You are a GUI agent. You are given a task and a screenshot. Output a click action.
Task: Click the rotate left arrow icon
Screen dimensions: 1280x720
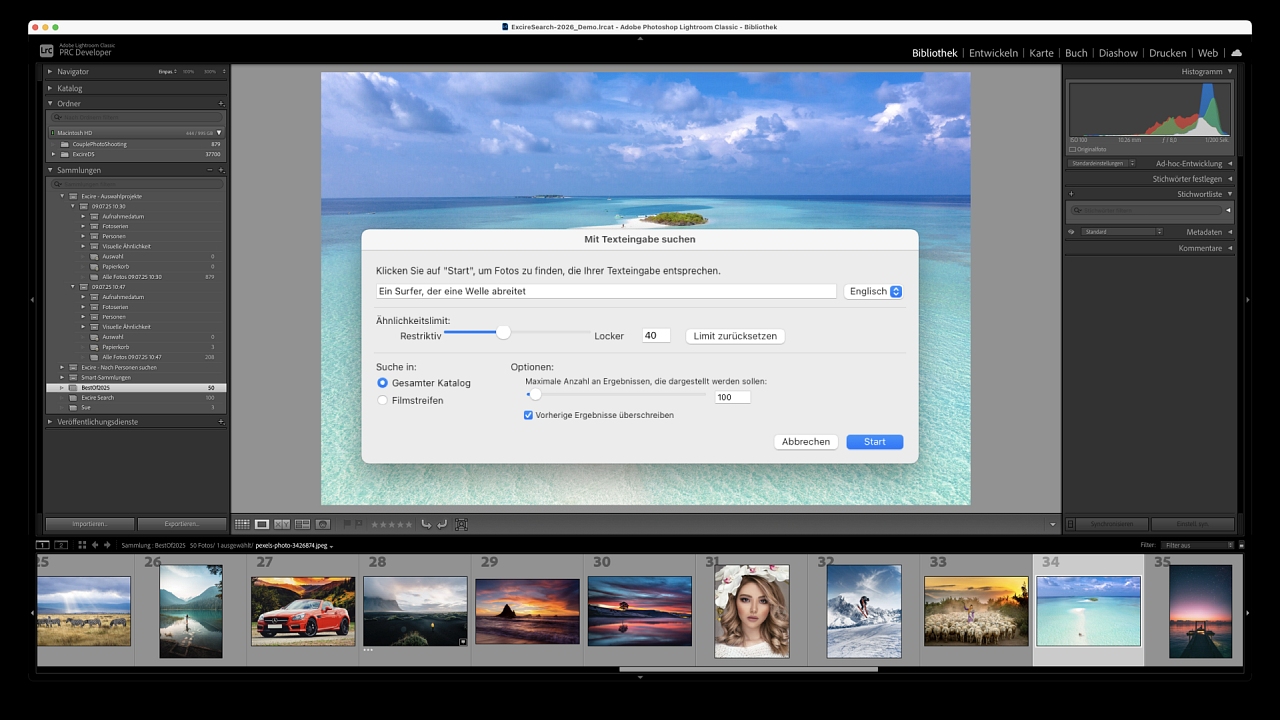click(x=426, y=524)
